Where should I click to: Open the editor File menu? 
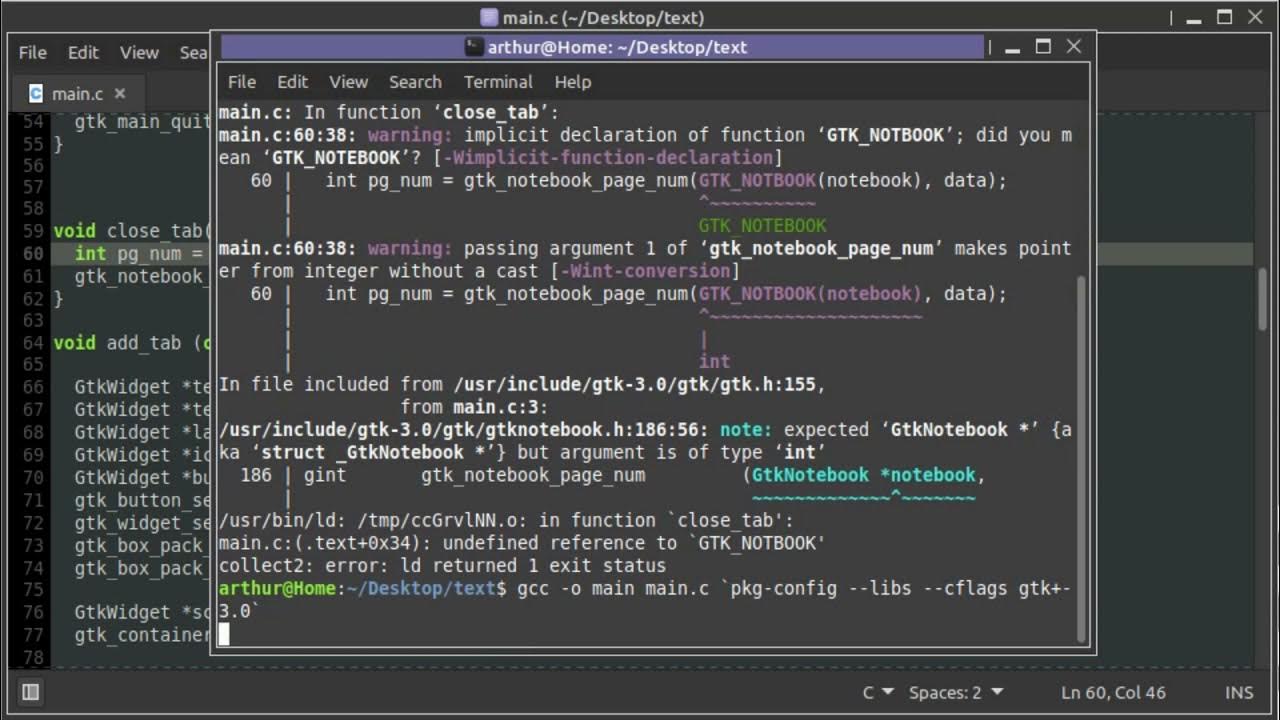(x=33, y=53)
